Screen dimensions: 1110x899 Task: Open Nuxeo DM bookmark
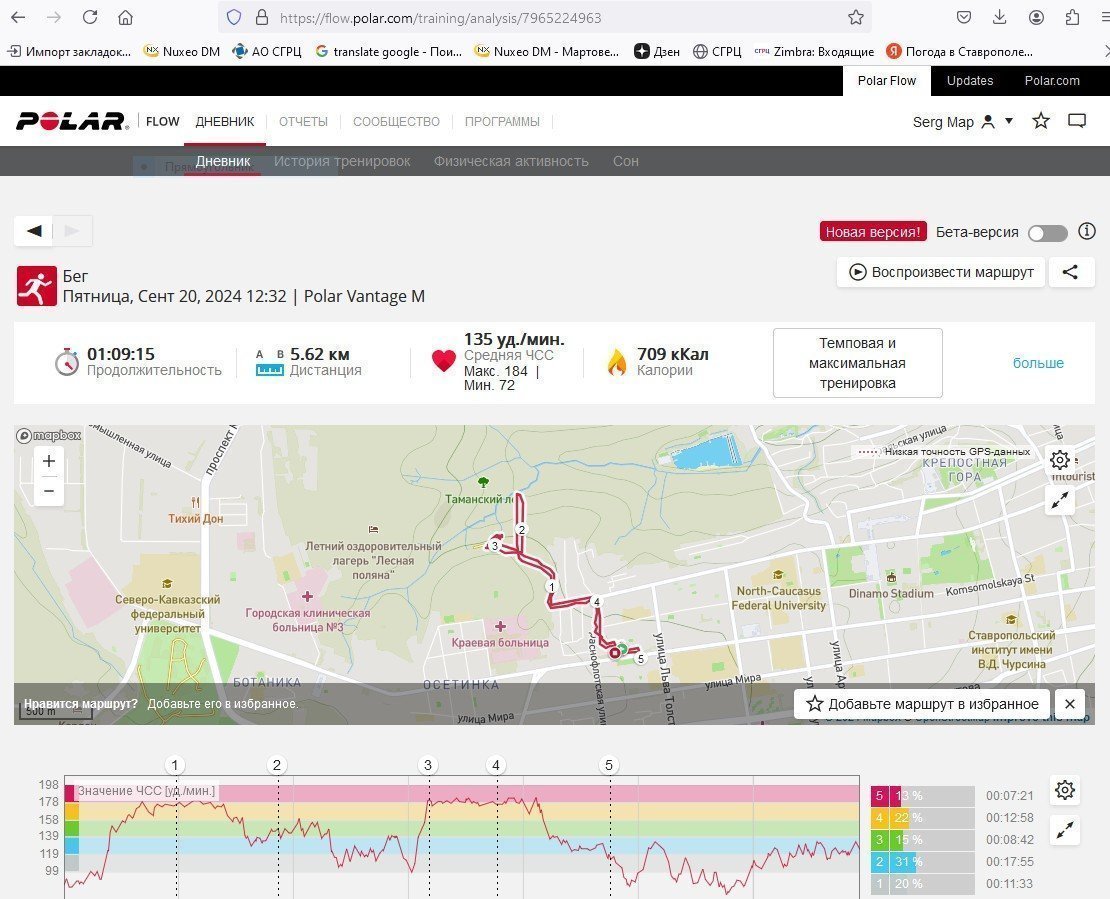coord(182,51)
